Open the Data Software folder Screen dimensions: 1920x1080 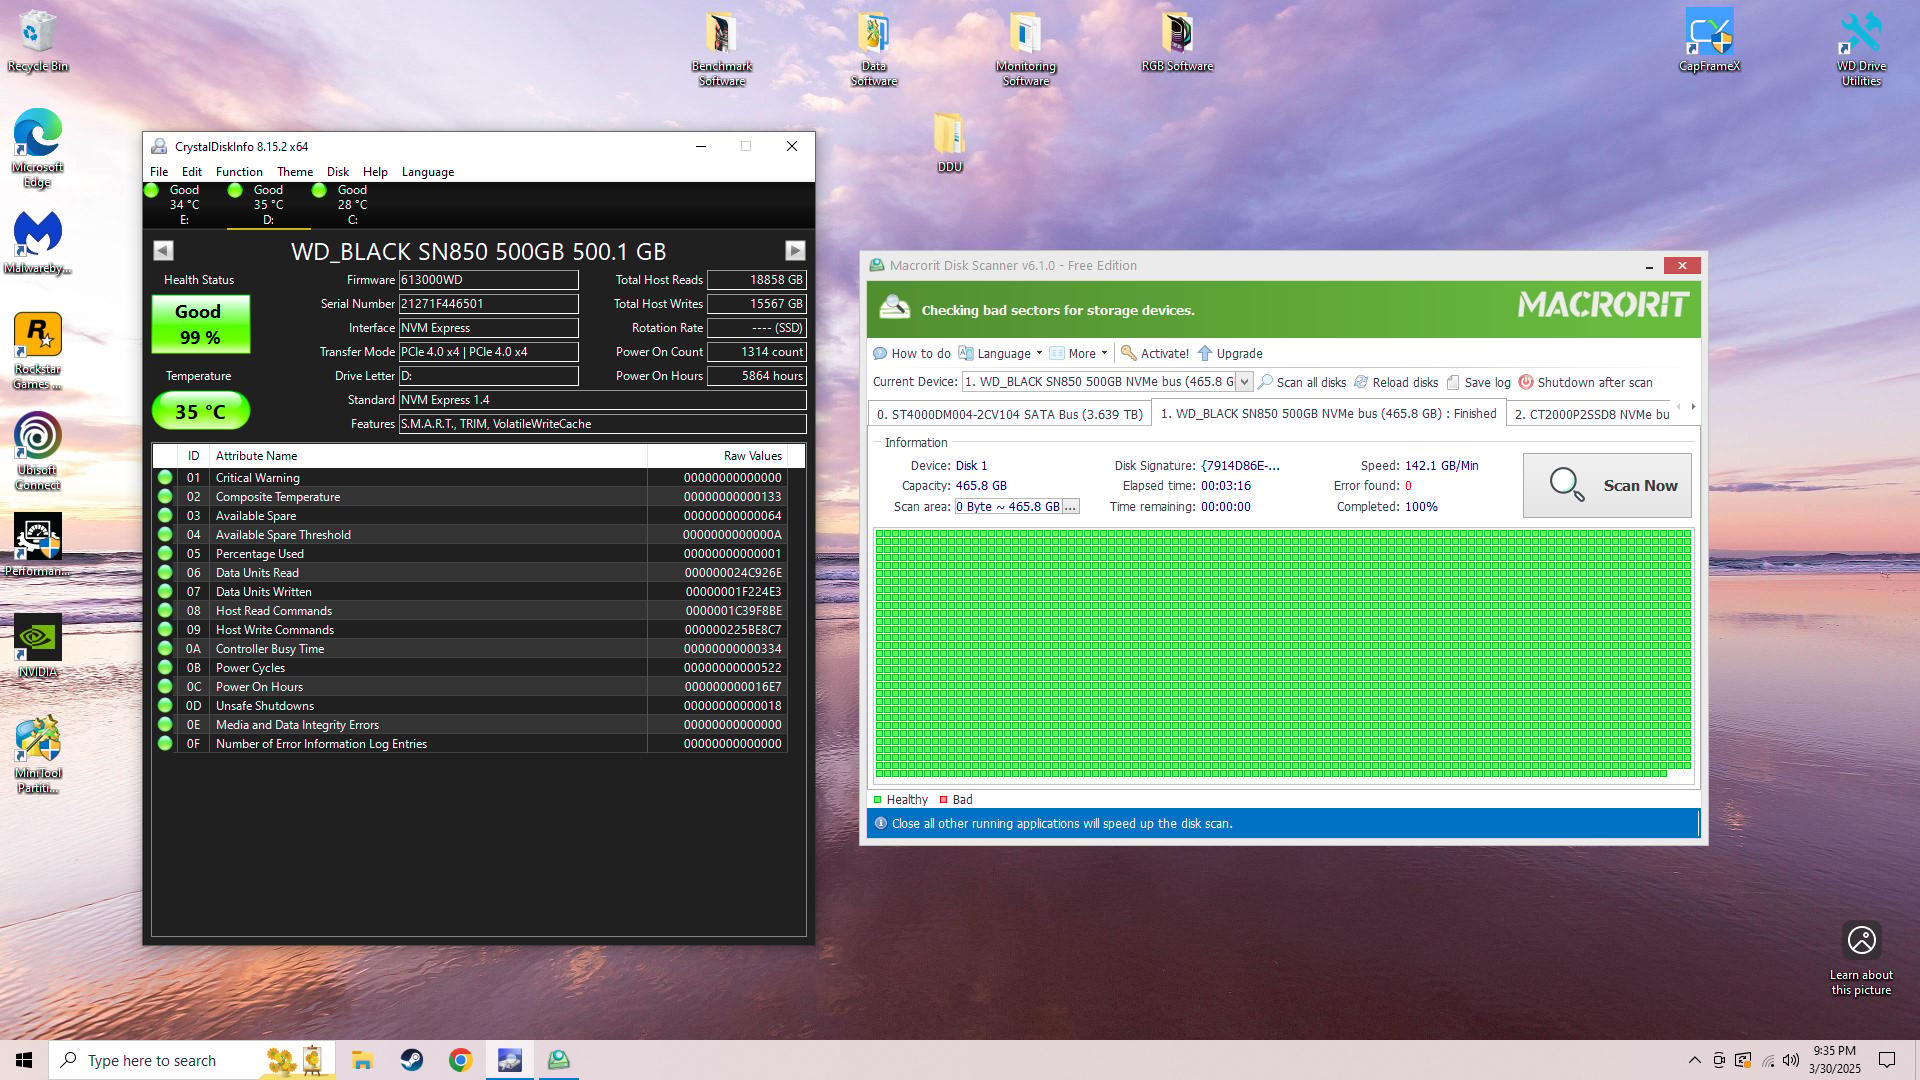coord(874,49)
